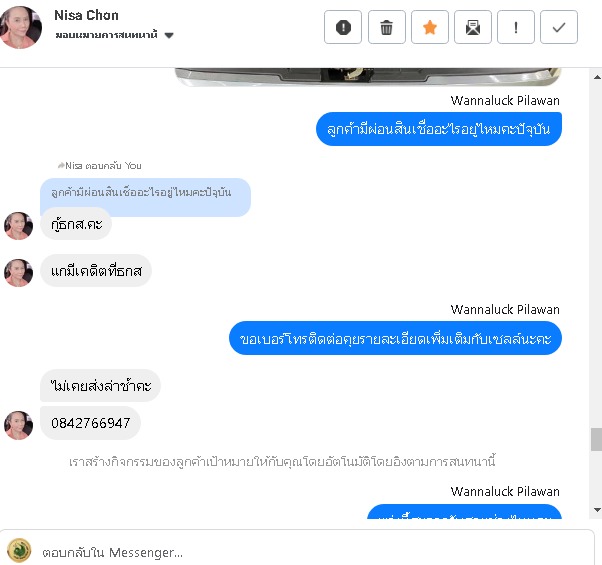Click the Nisa reply indicator arrow icon
602x565 pixels.
coord(61,165)
